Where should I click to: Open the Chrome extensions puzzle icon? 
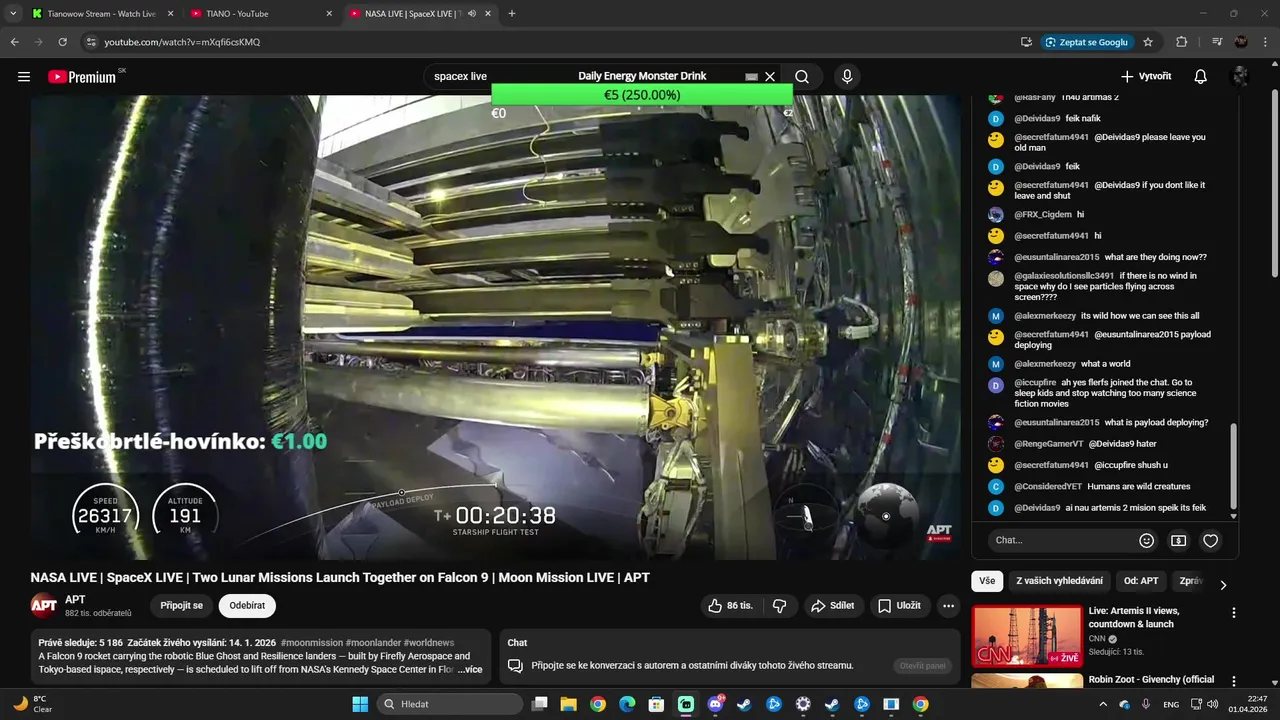(1182, 42)
